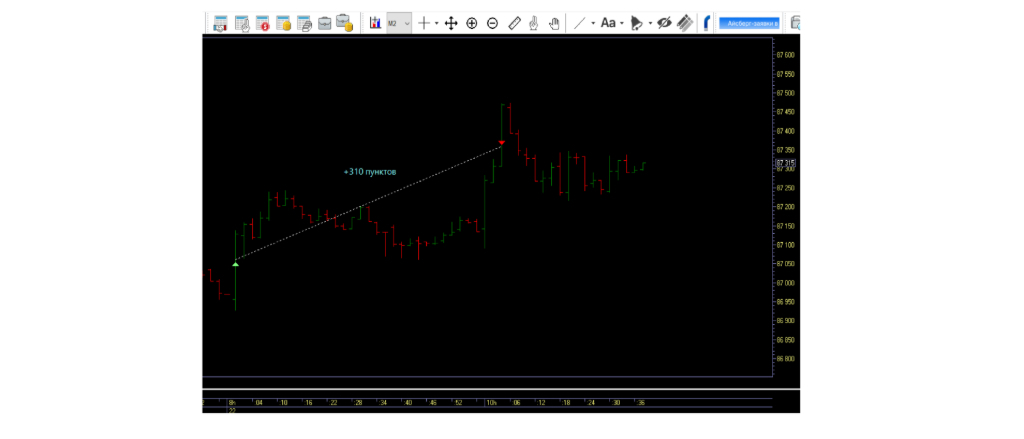Click the +310 пунктов chart label
Screen dimensions: 1024x439
tap(370, 172)
